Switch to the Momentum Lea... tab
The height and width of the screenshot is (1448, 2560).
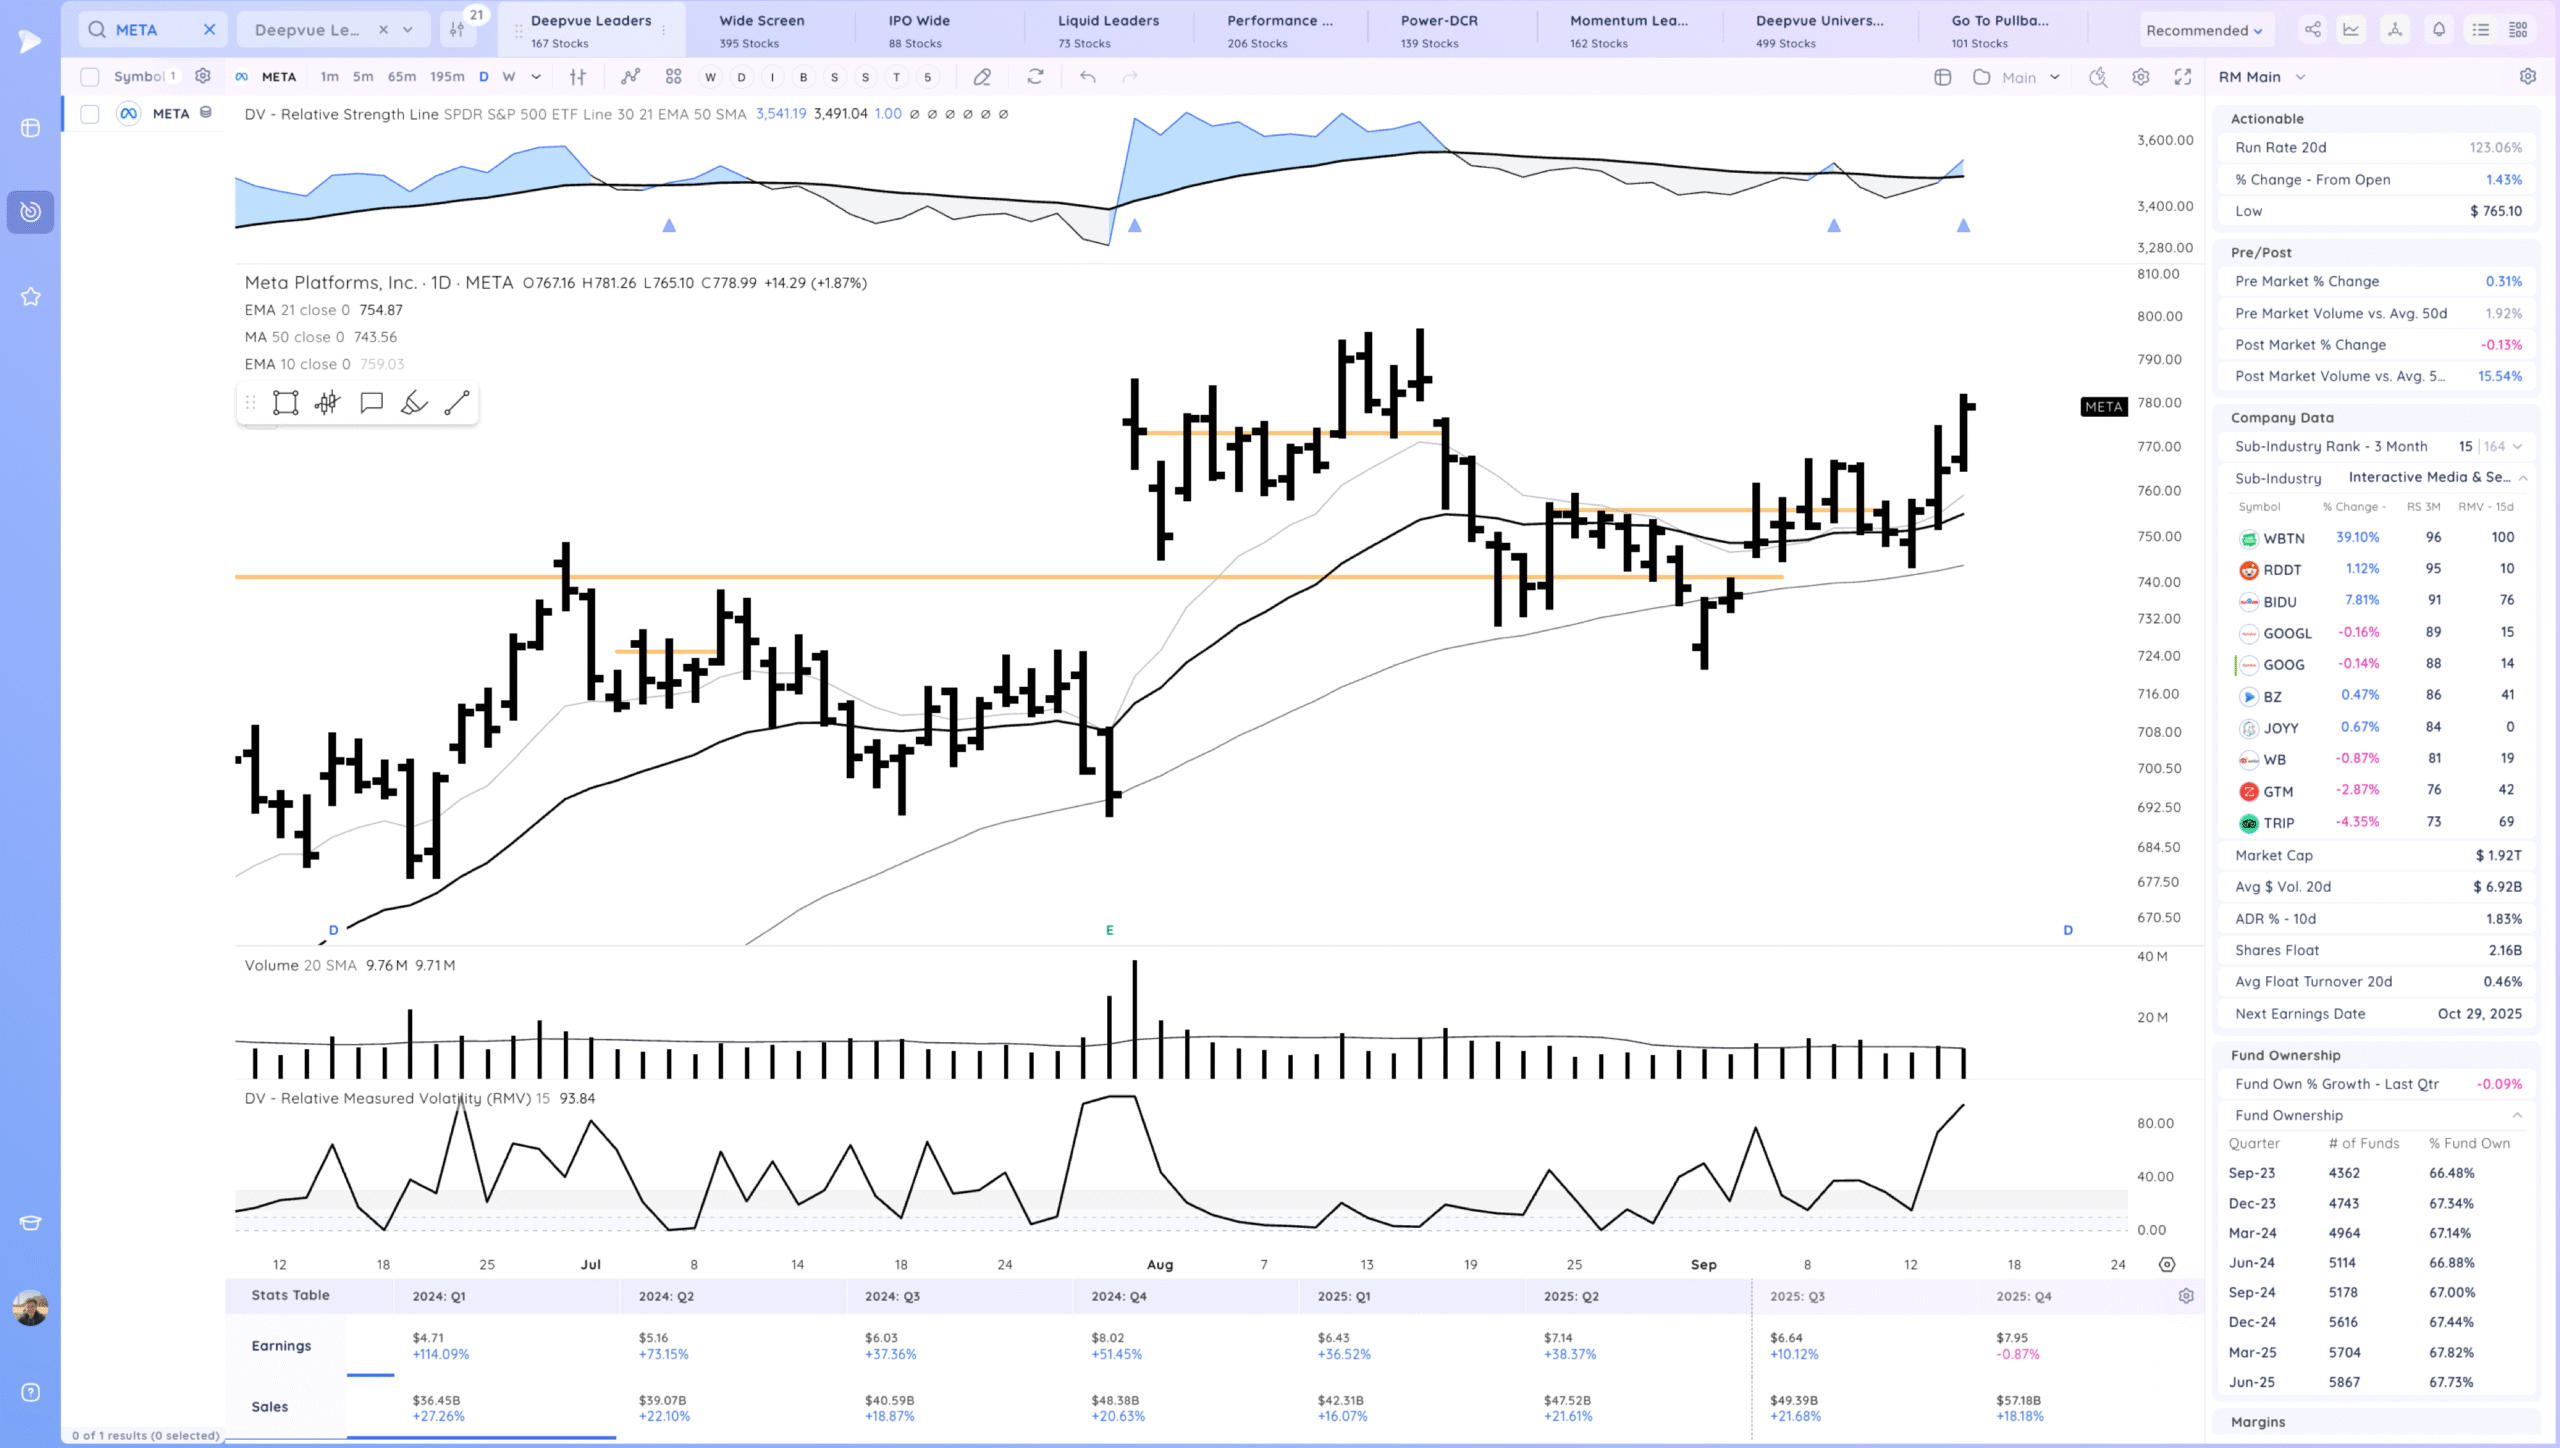click(1628, 30)
